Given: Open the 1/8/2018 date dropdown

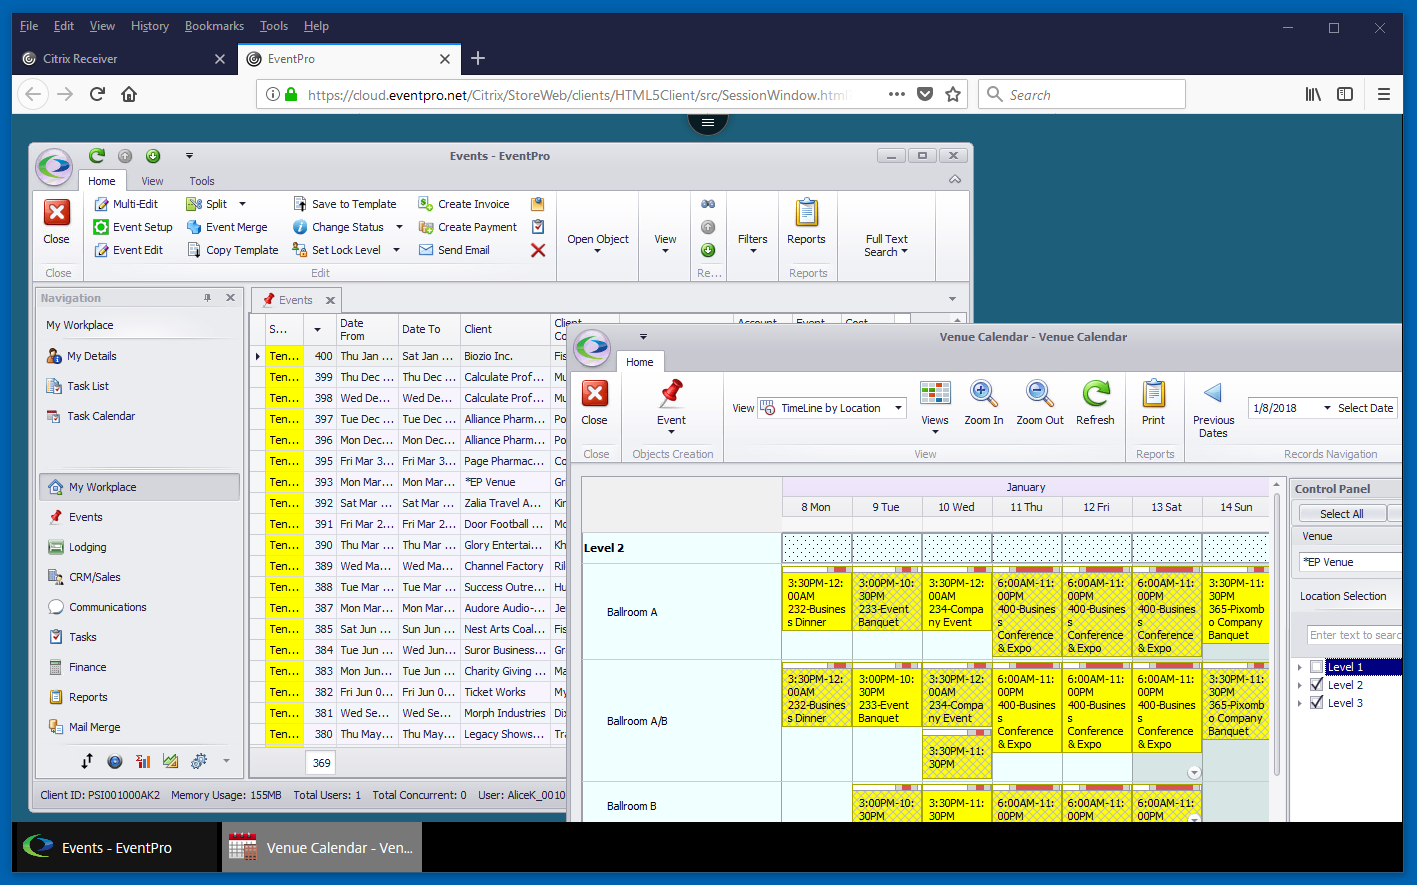Looking at the screenshot, I should (1327, 408).
